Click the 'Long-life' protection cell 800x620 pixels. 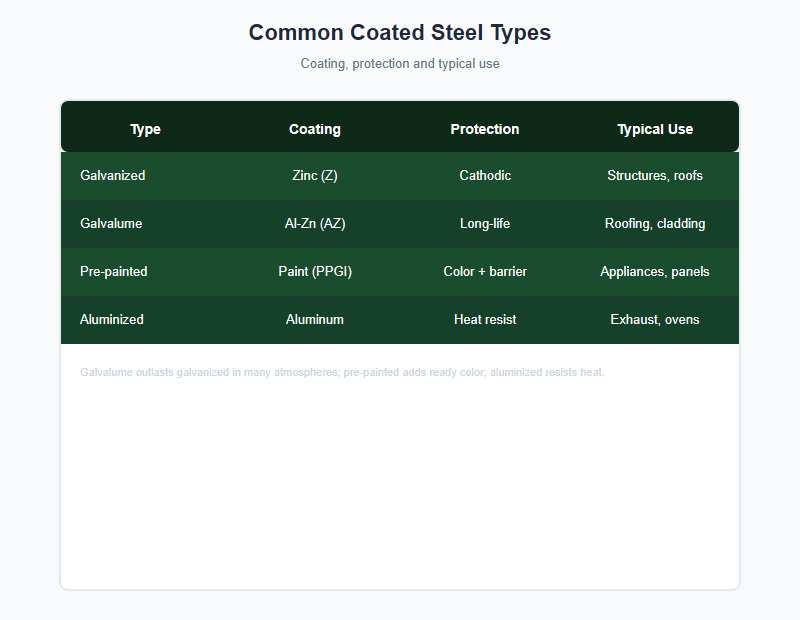point(485,224)
